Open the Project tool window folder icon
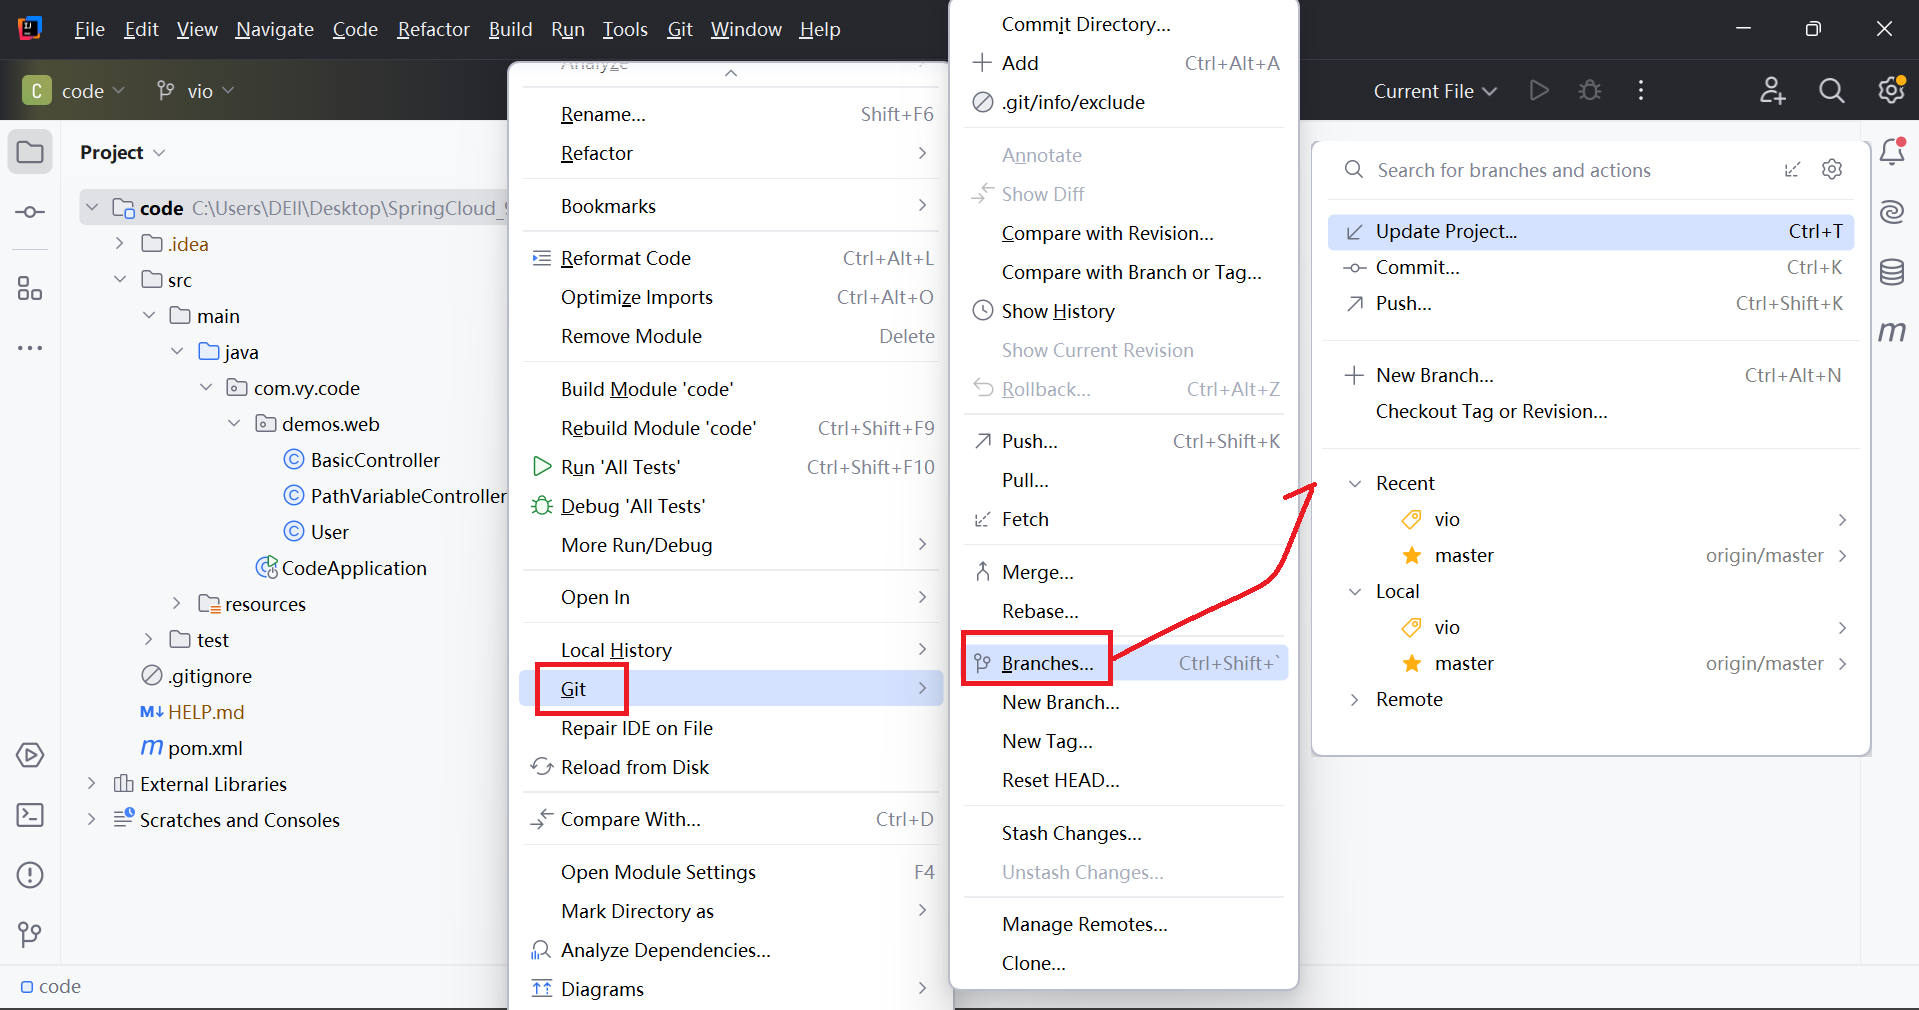The image size is (1919, 1010). [x=30, y=152]
